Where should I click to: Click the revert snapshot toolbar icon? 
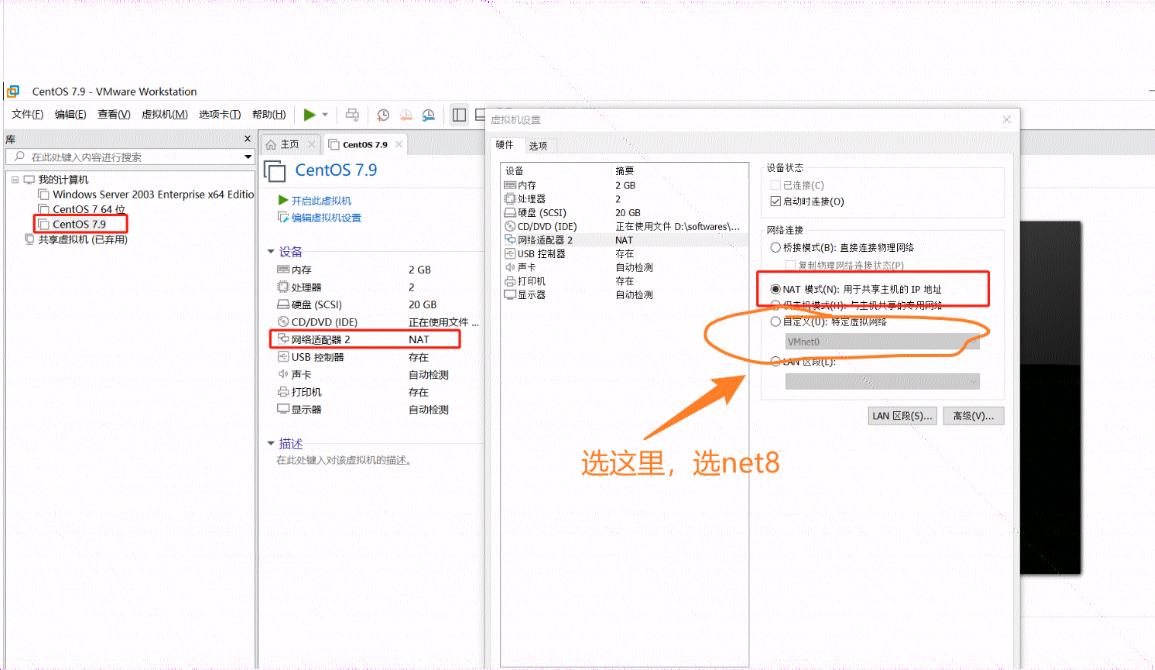pos(405,113)
